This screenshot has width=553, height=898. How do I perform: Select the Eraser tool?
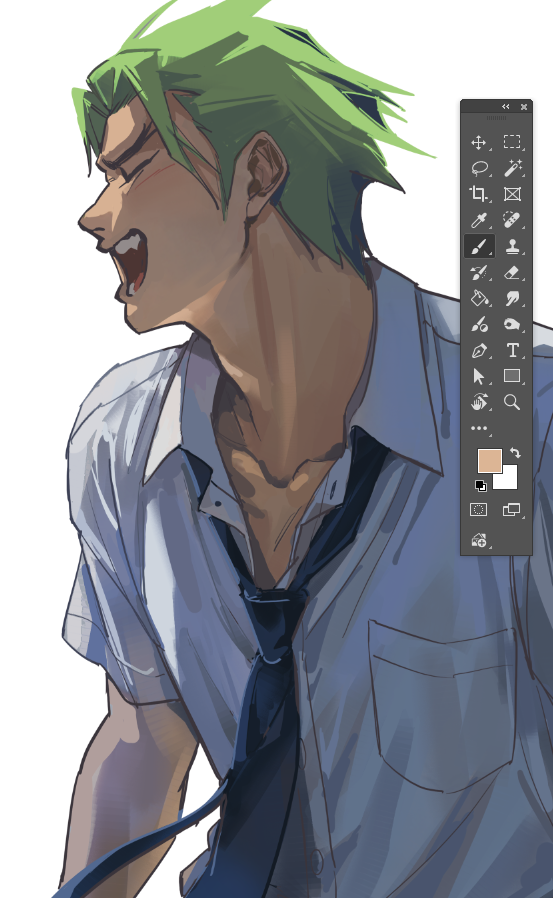pyautogui.click(x=512, y=273)
